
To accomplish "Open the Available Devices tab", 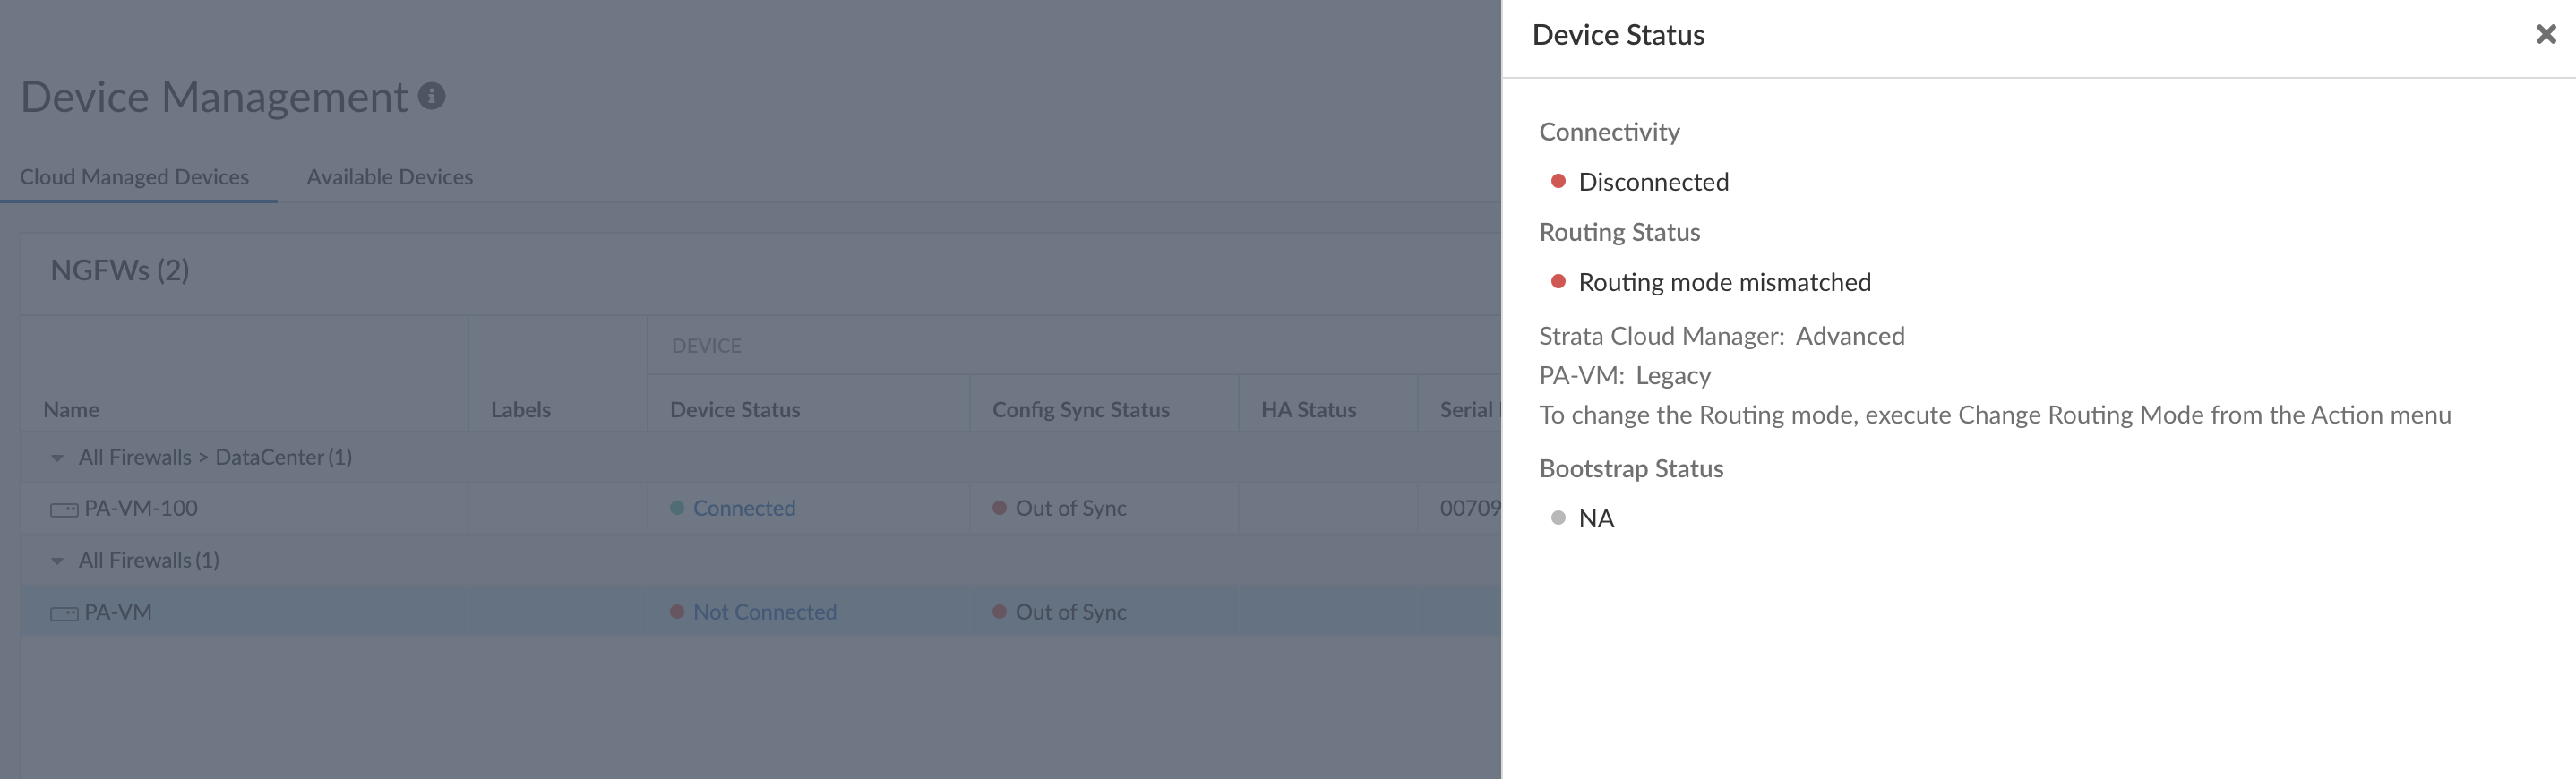I will (389, 177).
